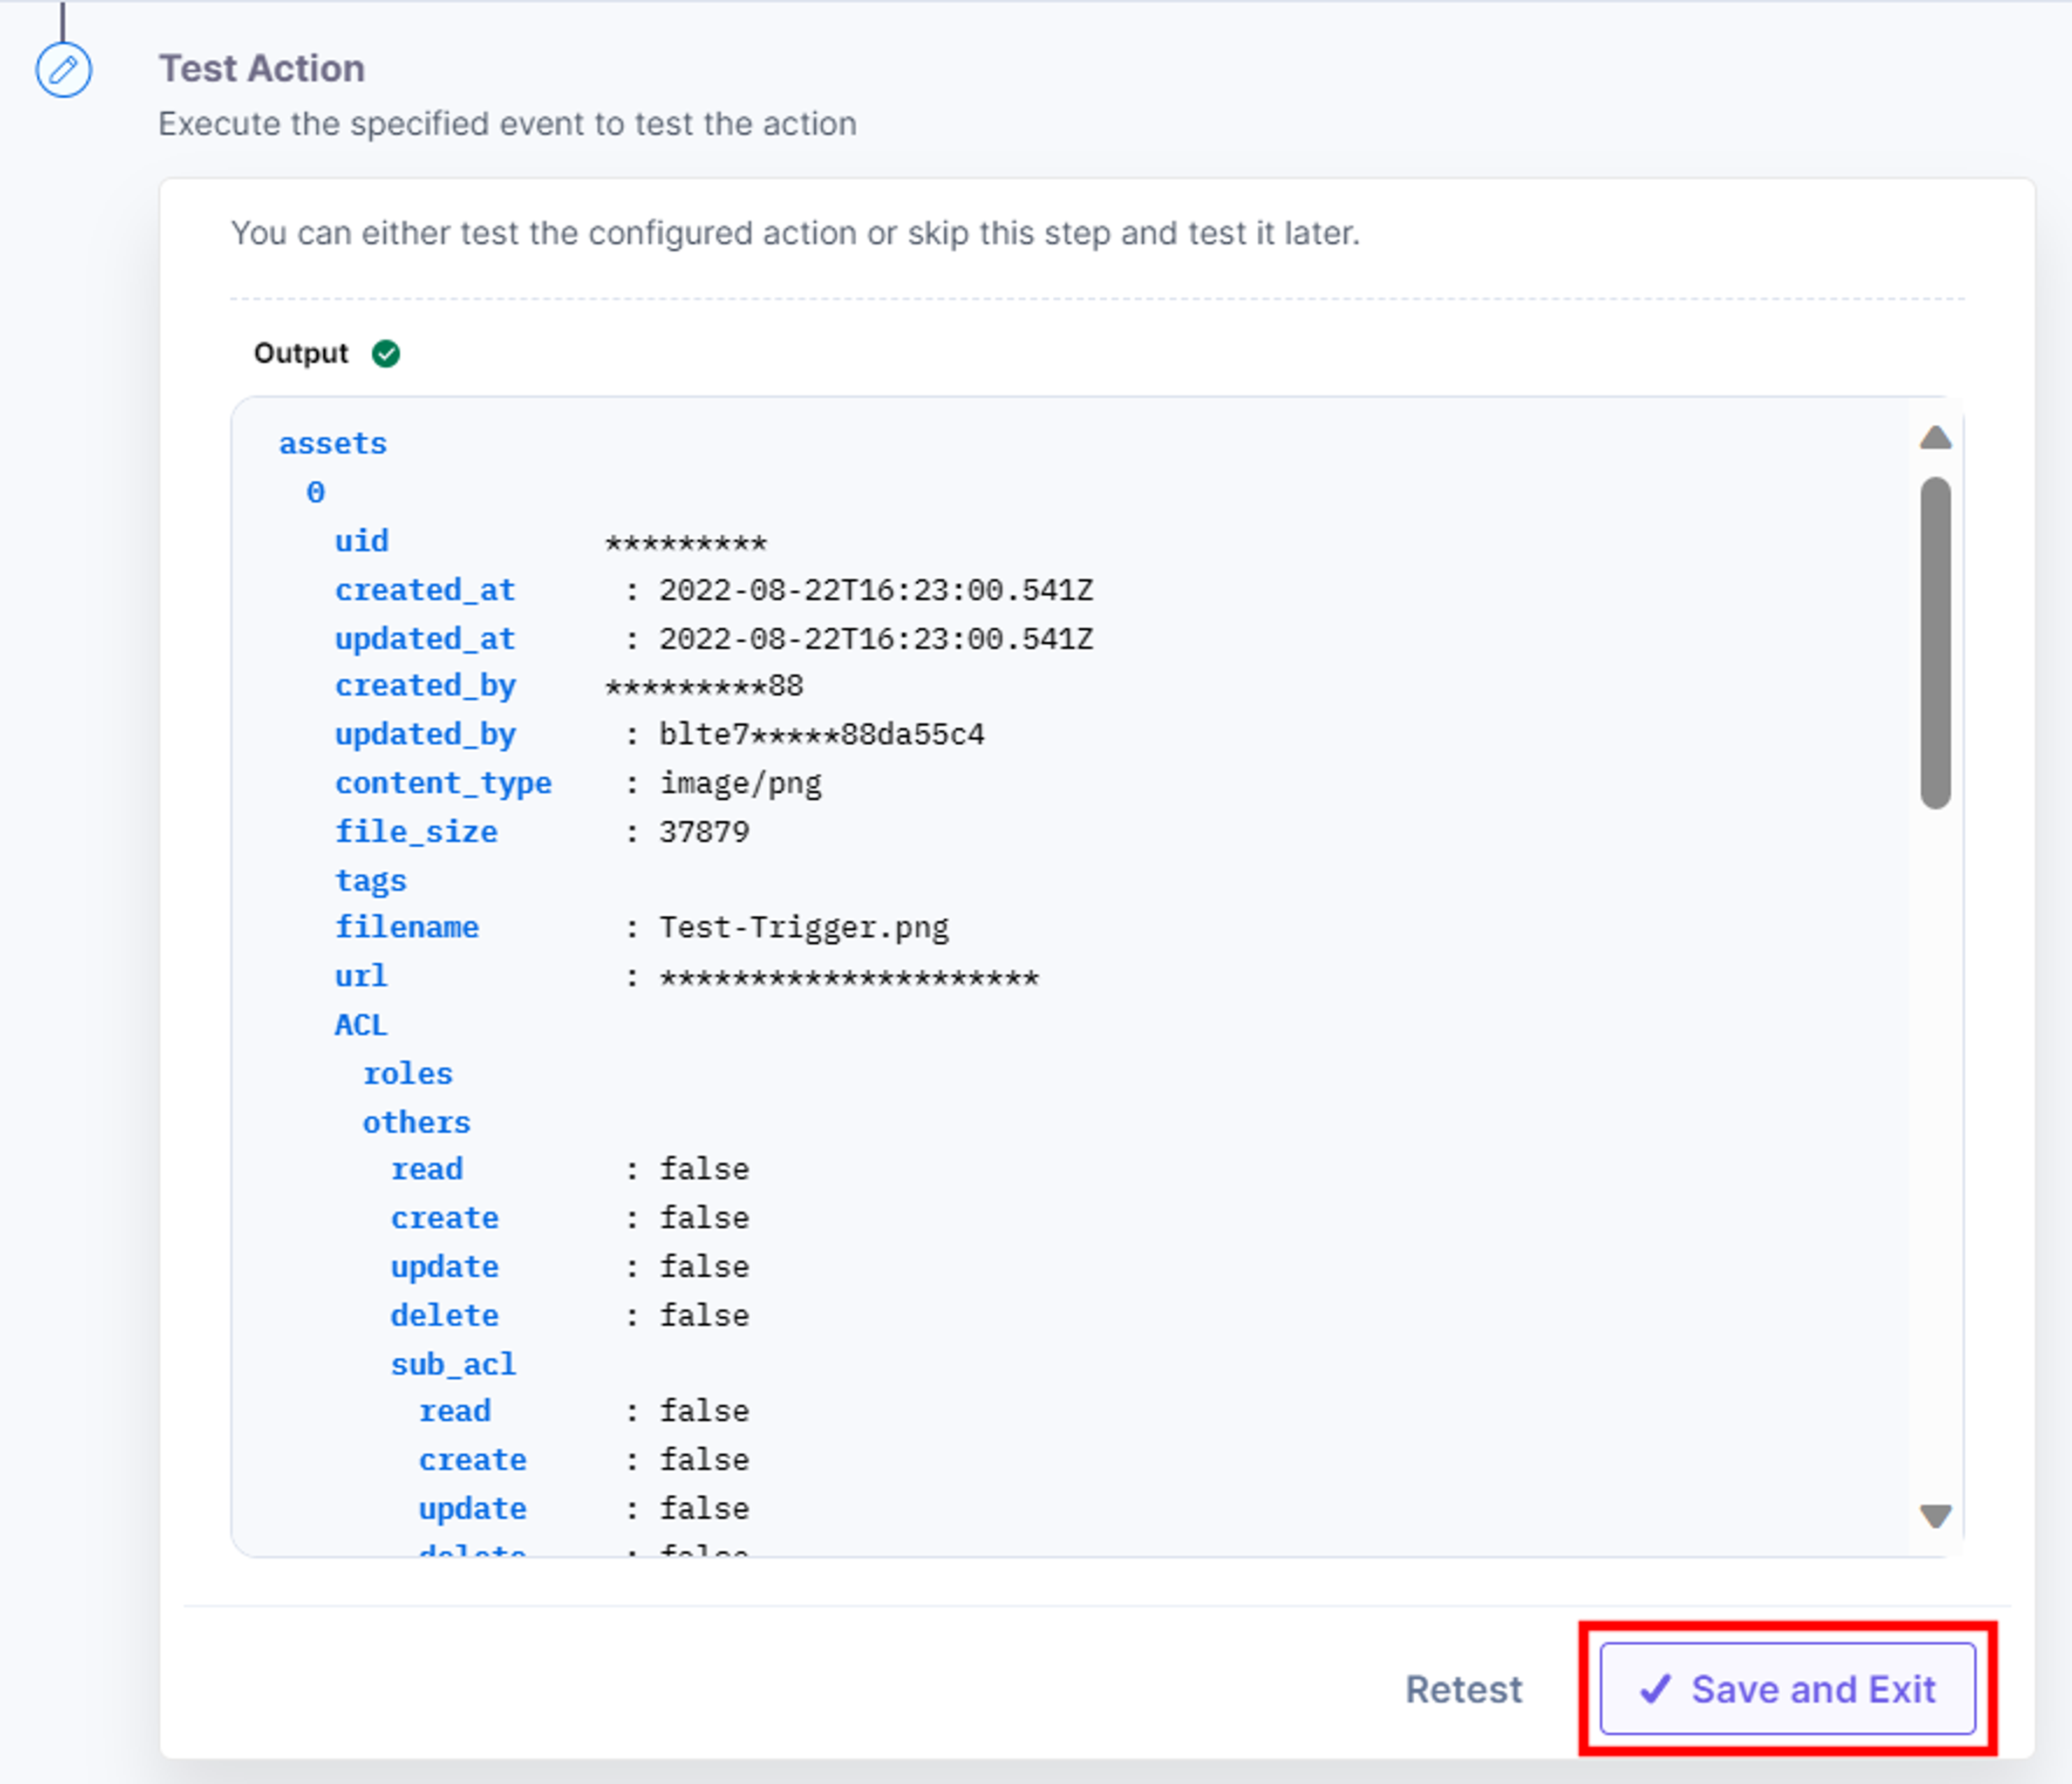Select the tags key in output

[371, 880]
